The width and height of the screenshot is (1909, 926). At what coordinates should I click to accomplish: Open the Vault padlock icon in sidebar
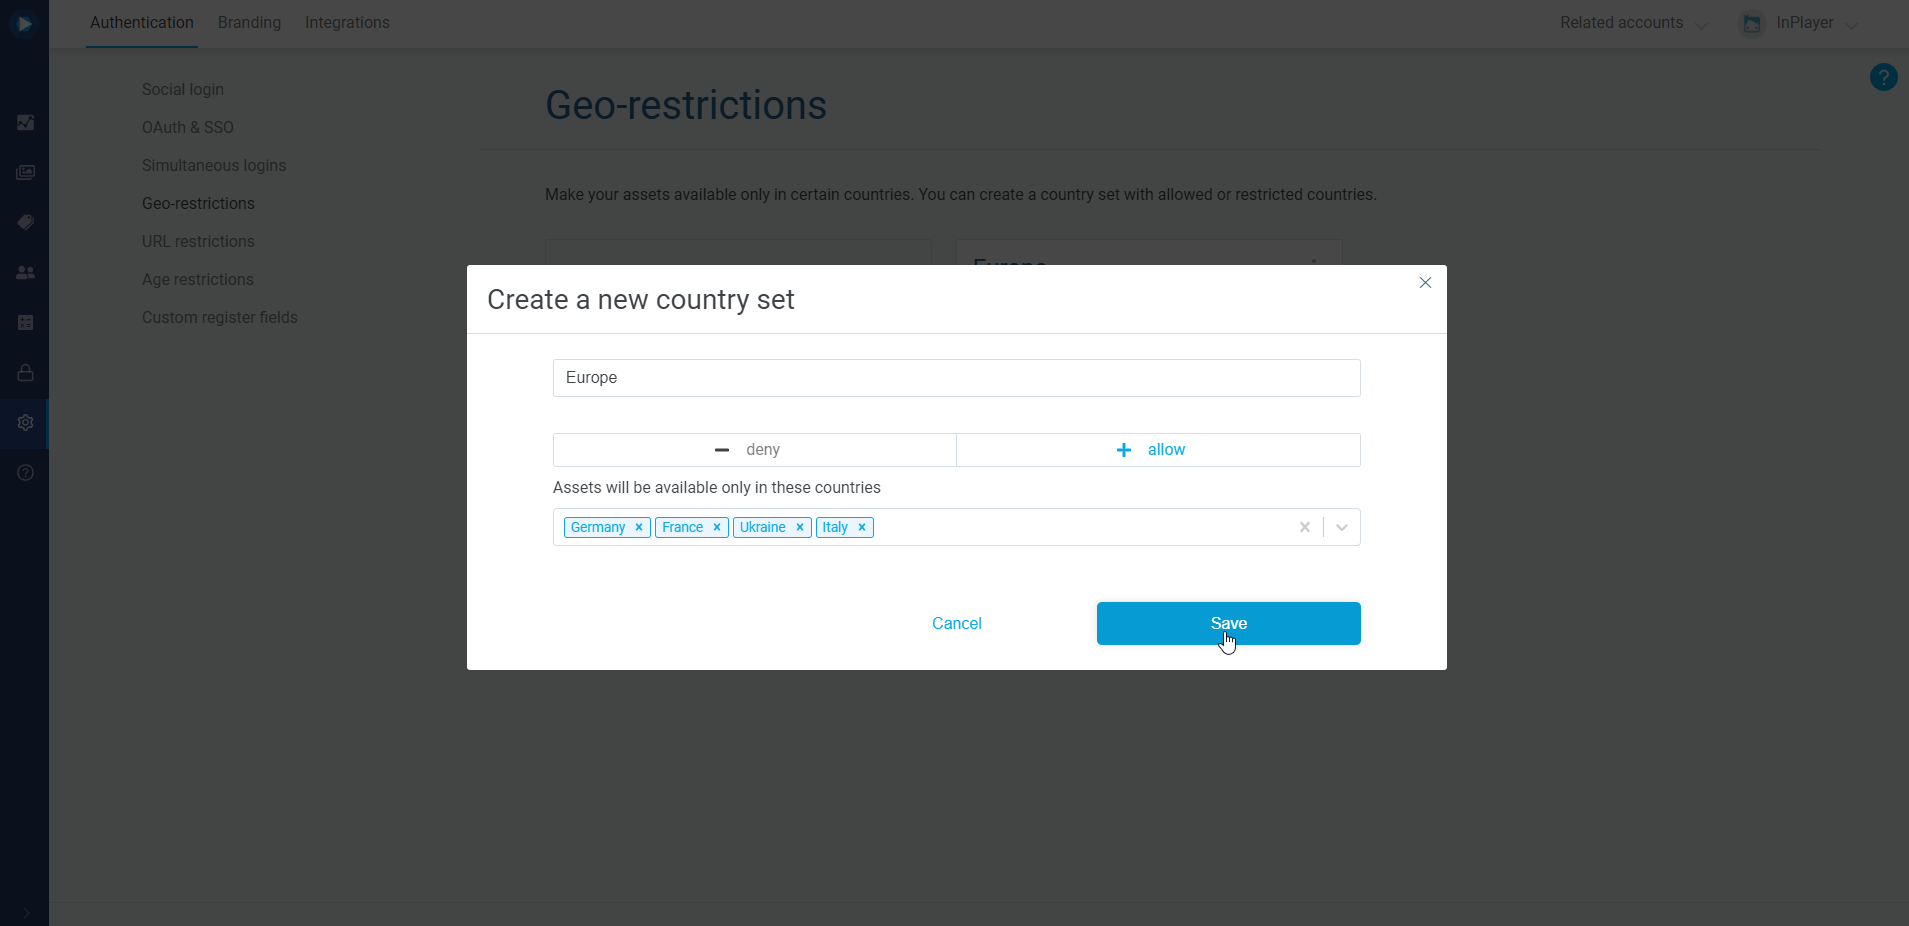pos(25,372)
